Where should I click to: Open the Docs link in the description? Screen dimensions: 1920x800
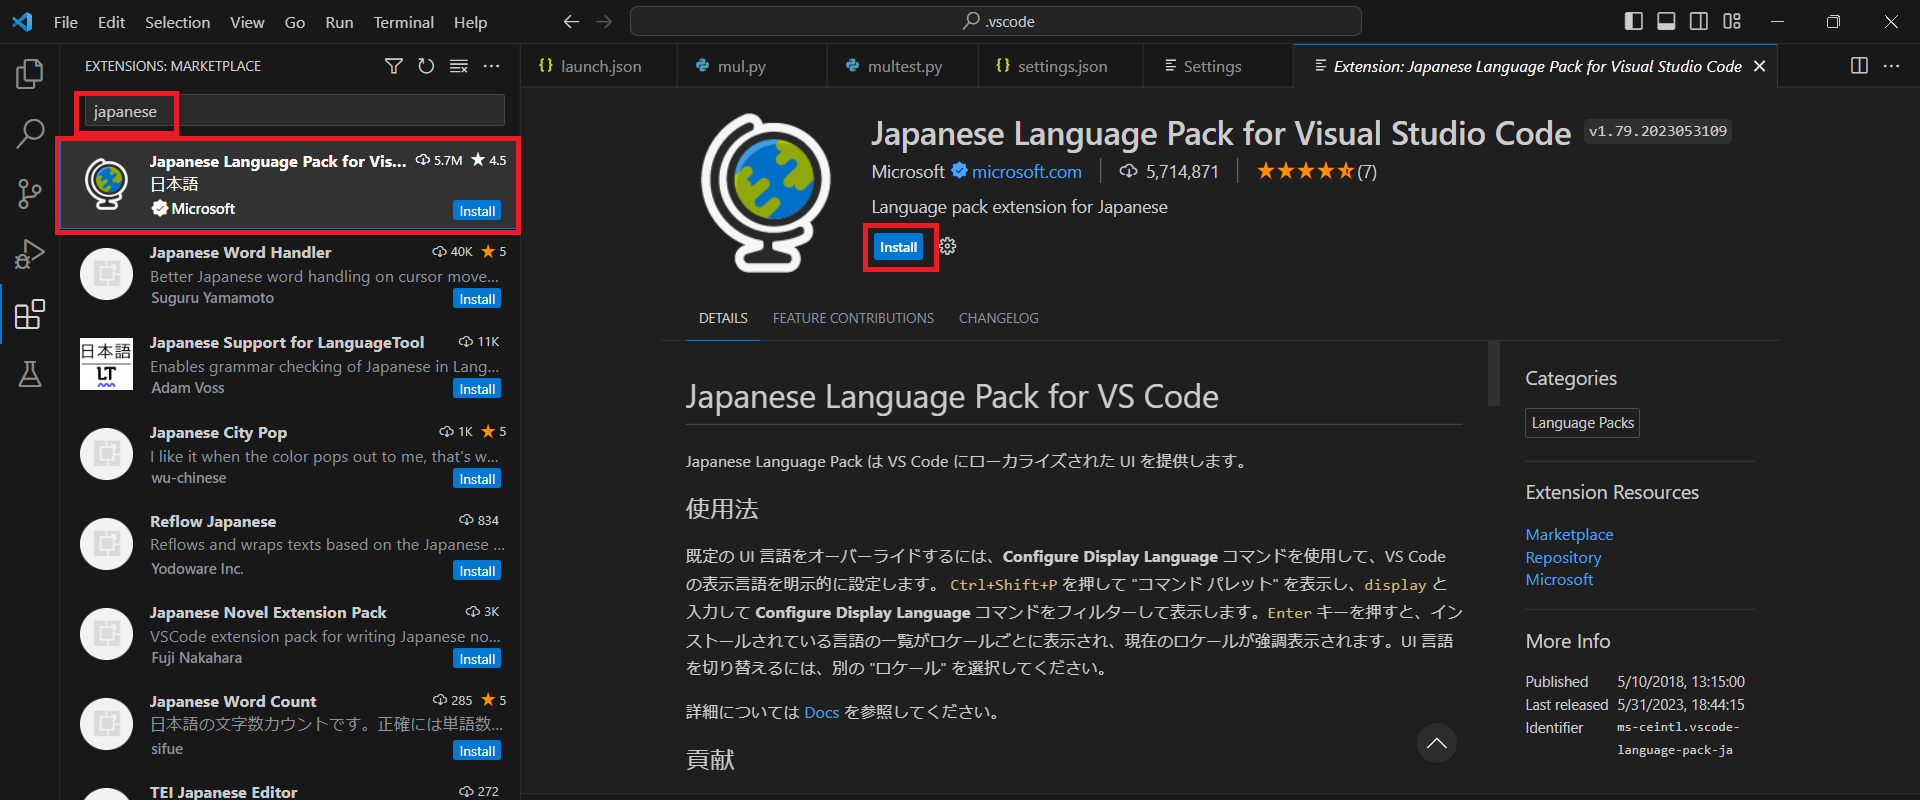(821, 712)
